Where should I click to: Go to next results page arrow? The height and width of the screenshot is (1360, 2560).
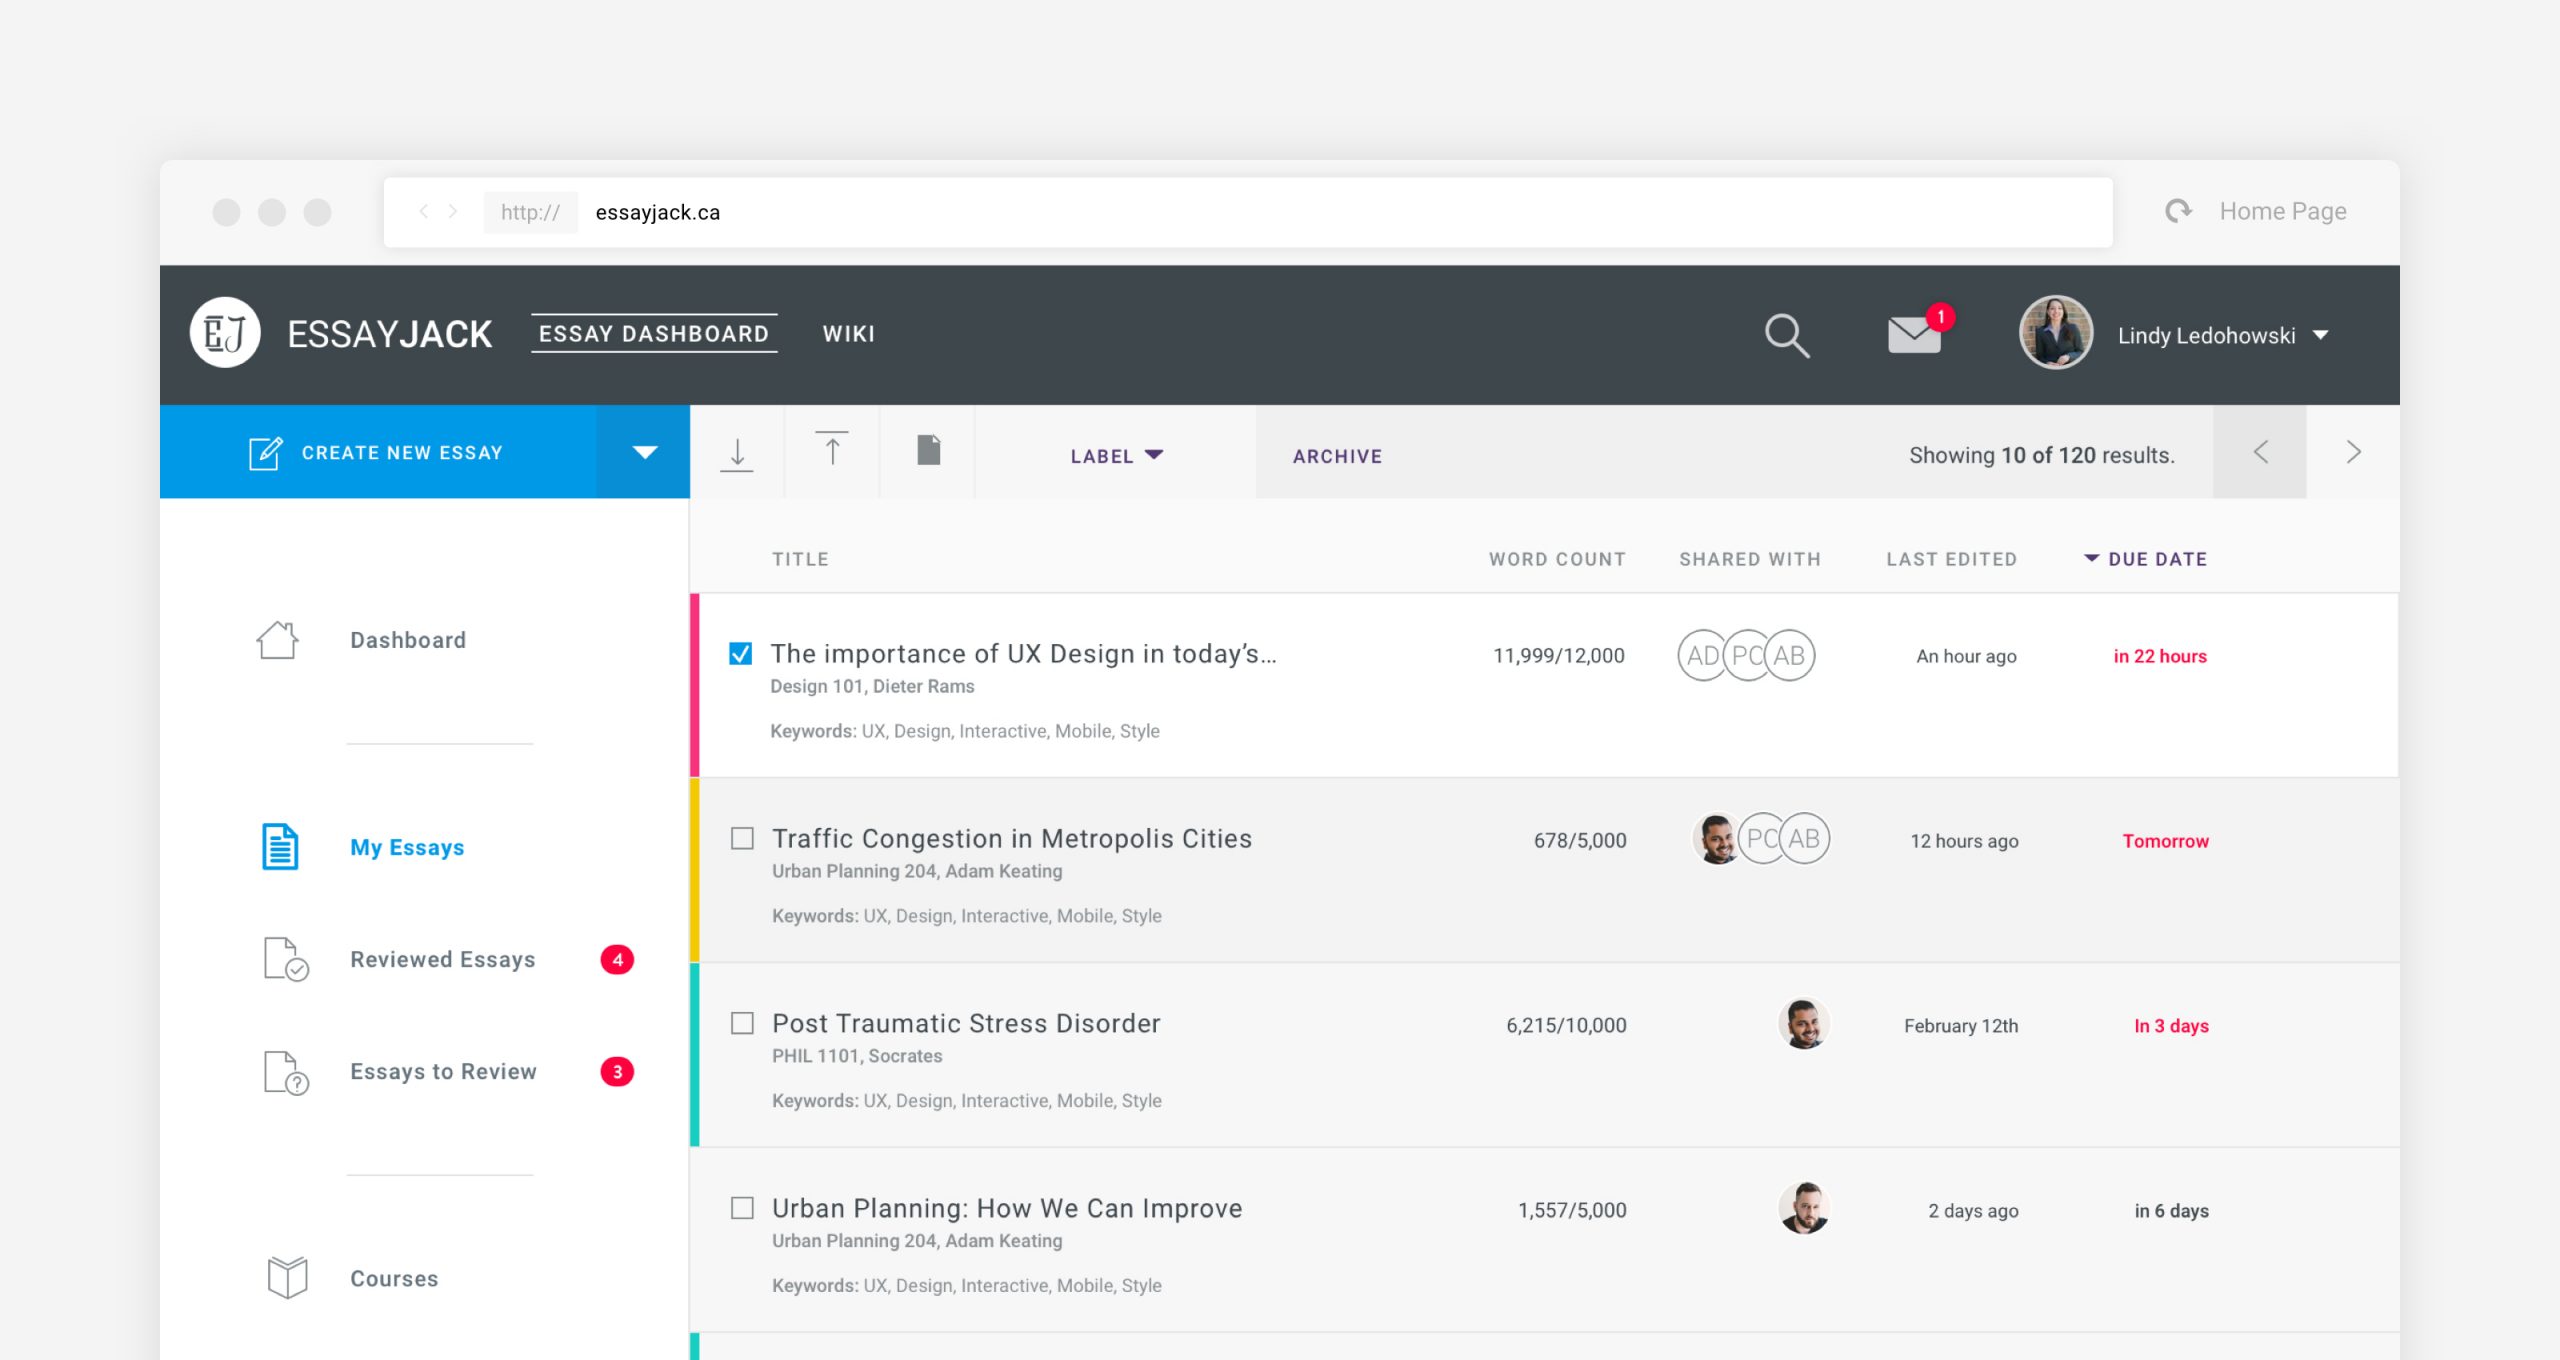[2353, 452]
